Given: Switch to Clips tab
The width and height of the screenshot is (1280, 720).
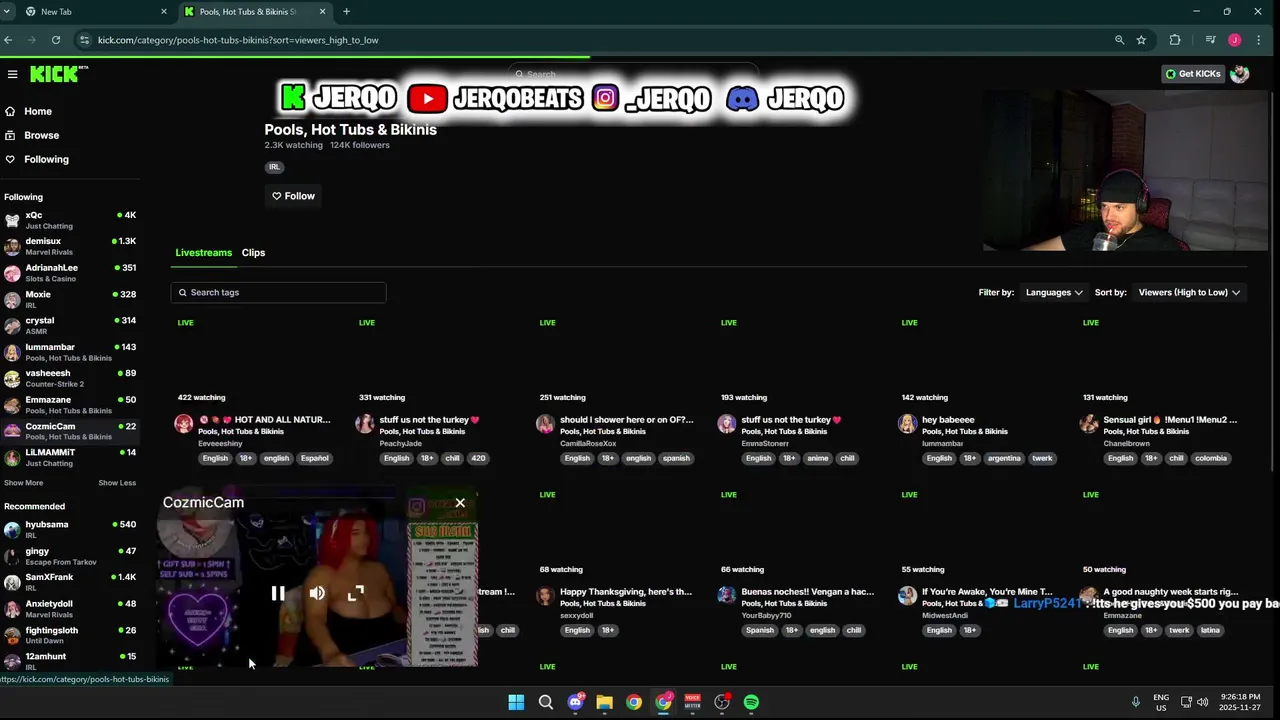Looking at the screenshot, I should point(253,253).
